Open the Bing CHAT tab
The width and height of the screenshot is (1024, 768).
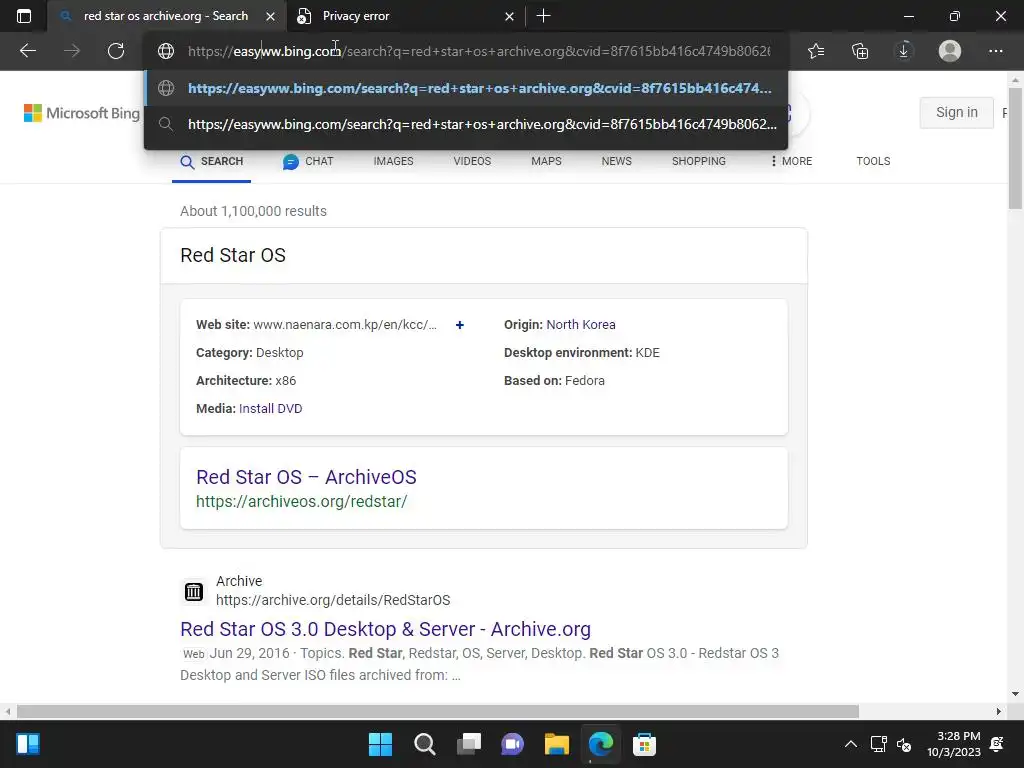[x=308, y=161]
